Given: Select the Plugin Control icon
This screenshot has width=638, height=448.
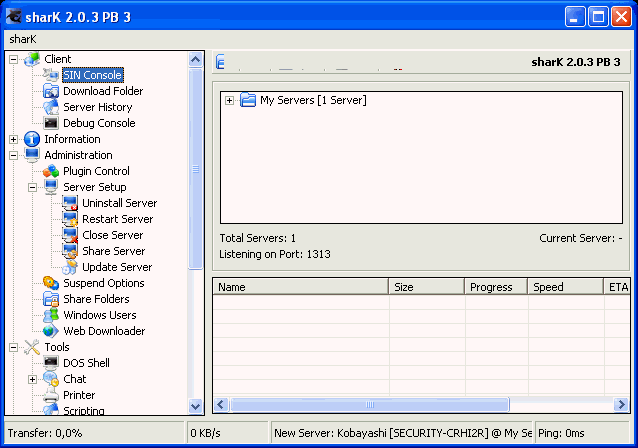Looking at the screenshot, I should point(51,171).
